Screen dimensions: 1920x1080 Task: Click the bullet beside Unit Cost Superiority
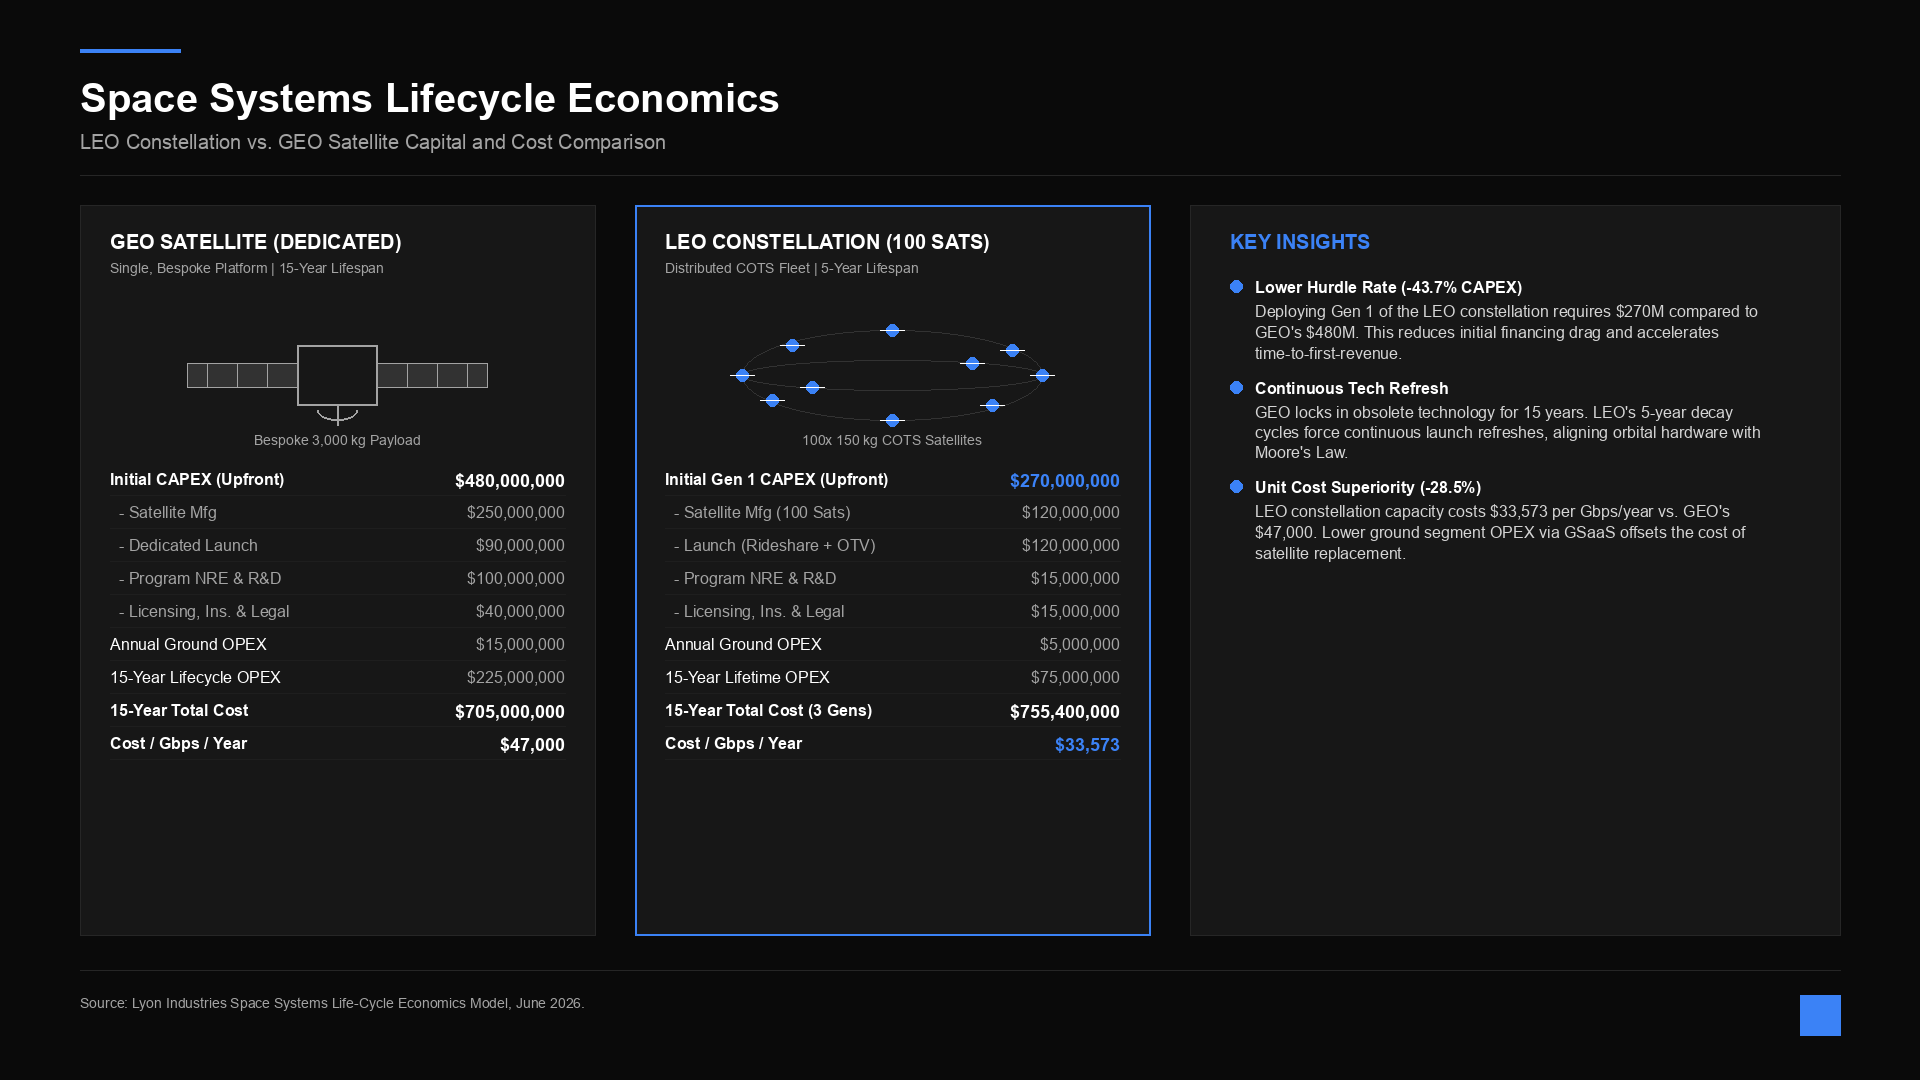[1237, 487]
